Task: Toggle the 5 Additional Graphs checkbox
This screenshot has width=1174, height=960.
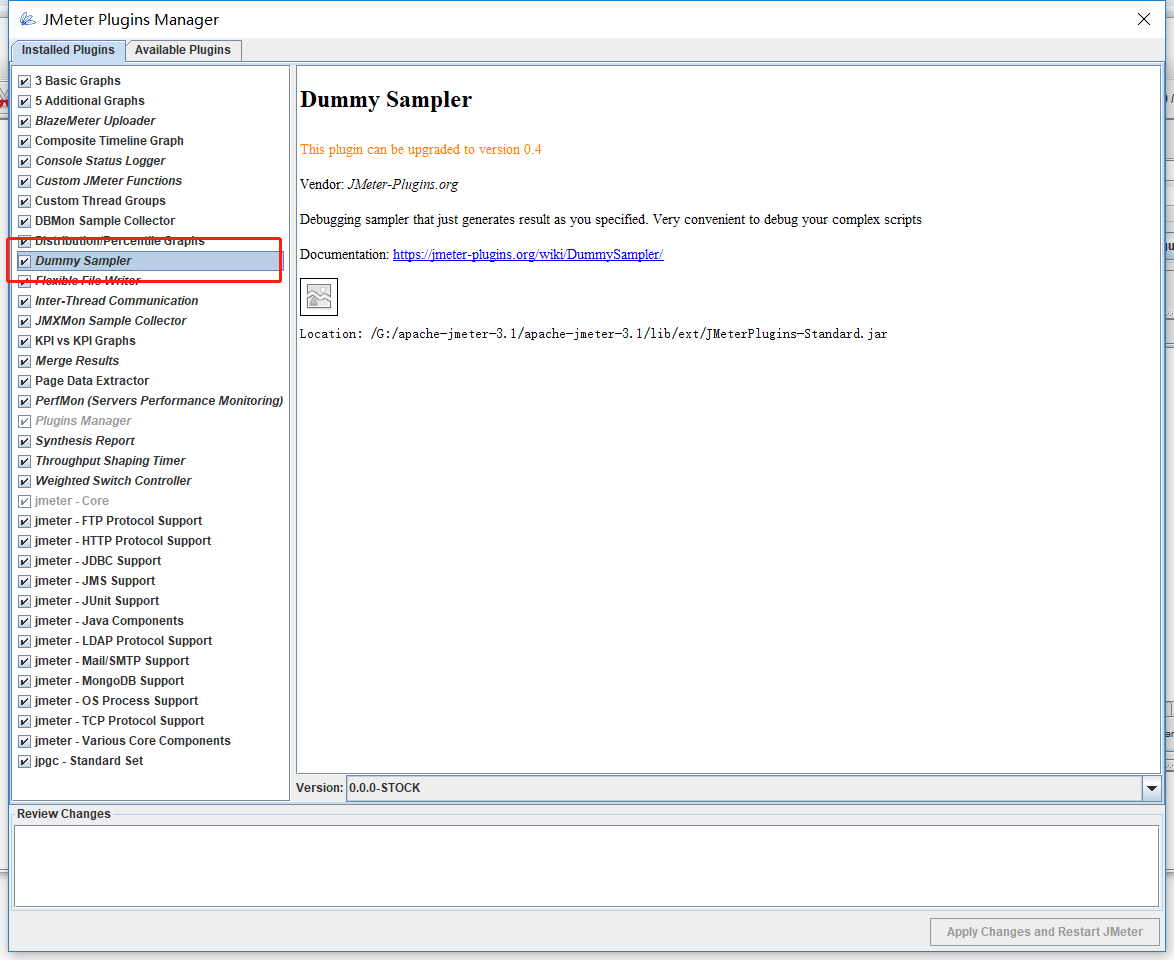Action: point(25,101)
